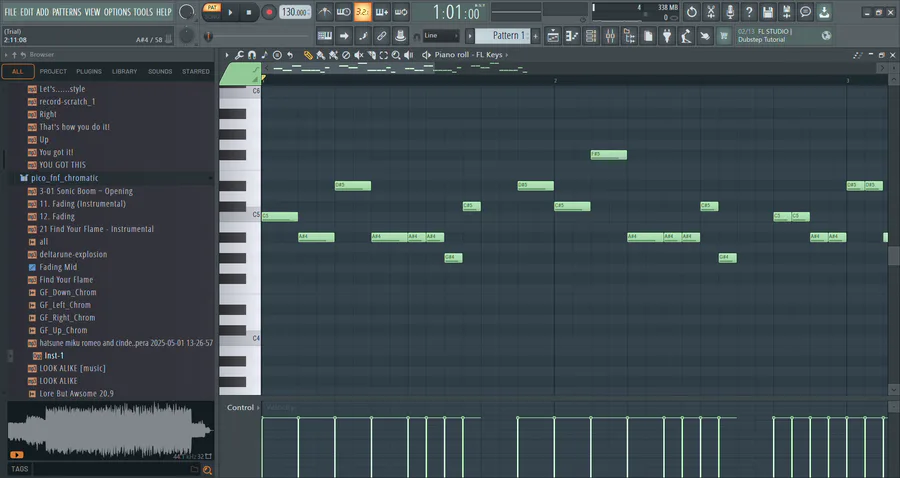This screenshot has height=478, width=900.
Task: Open the PATTERNS menu
Action: pyautogui.click(x=67, y=12)
